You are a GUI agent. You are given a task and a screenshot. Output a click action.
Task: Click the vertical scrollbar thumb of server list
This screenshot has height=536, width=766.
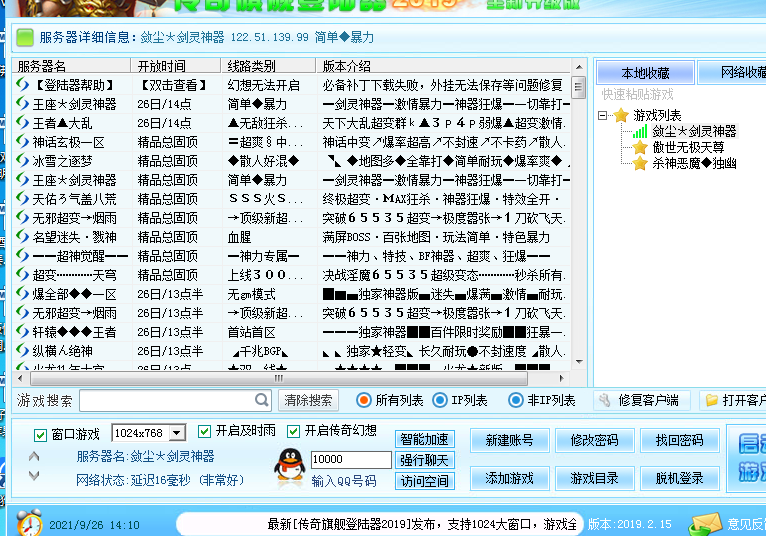578,87
